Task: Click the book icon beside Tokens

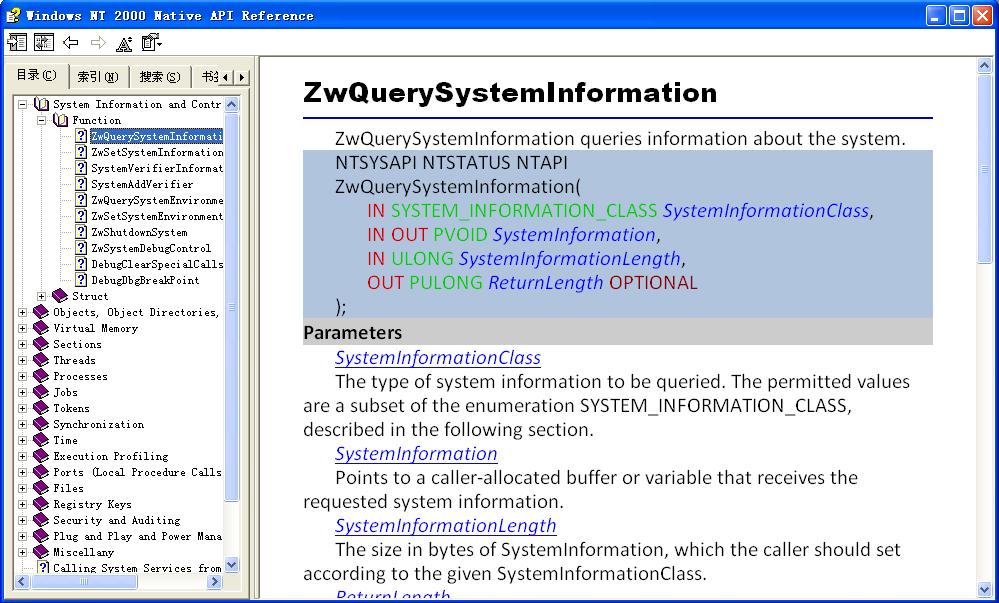Action: pos(41,408)
